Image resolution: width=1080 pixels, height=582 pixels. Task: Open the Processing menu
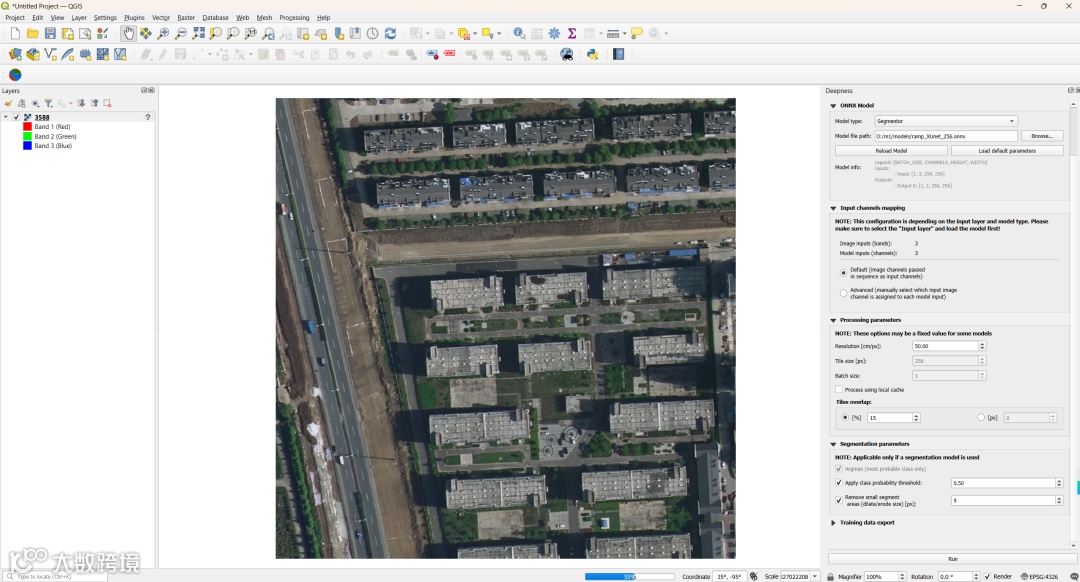294,17
